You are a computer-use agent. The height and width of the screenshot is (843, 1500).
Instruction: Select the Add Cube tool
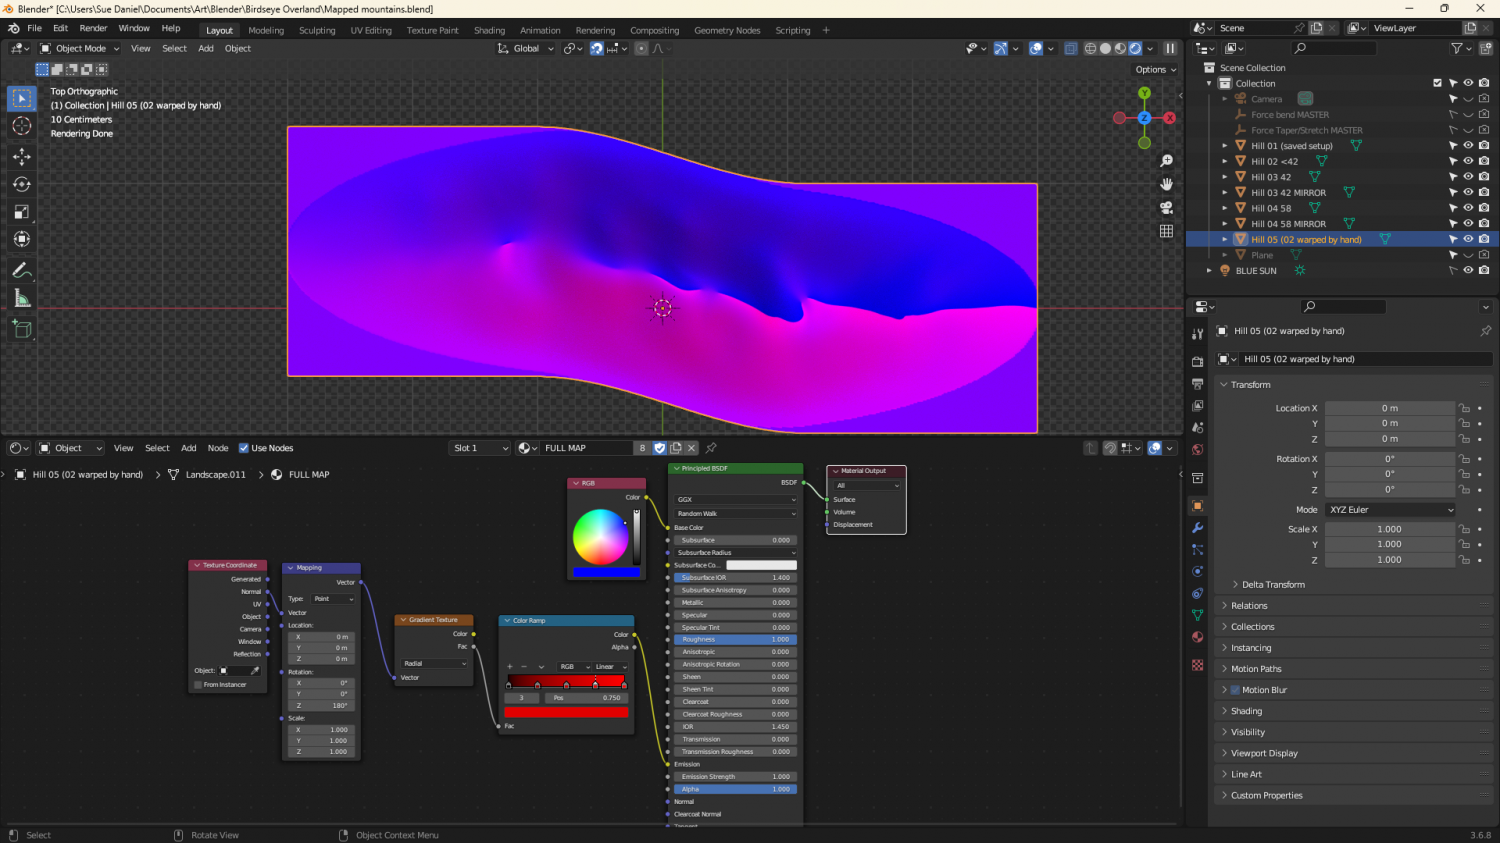coord(22,329)
